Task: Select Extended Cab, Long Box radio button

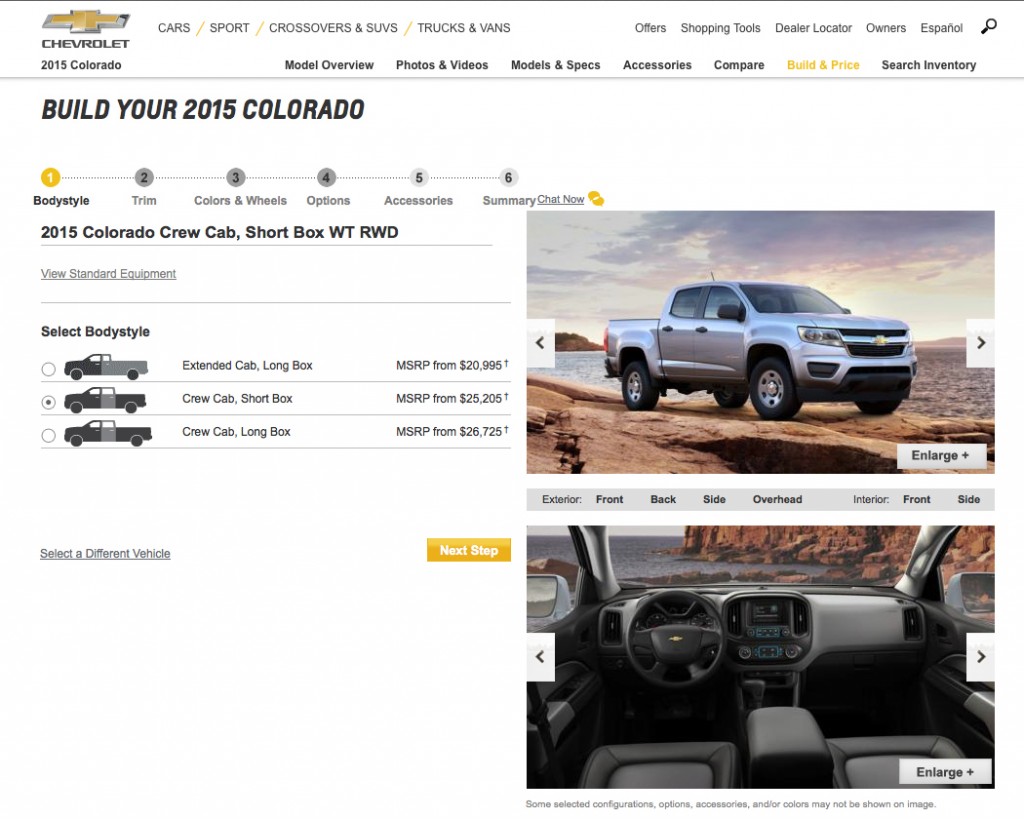Action: 48,369
